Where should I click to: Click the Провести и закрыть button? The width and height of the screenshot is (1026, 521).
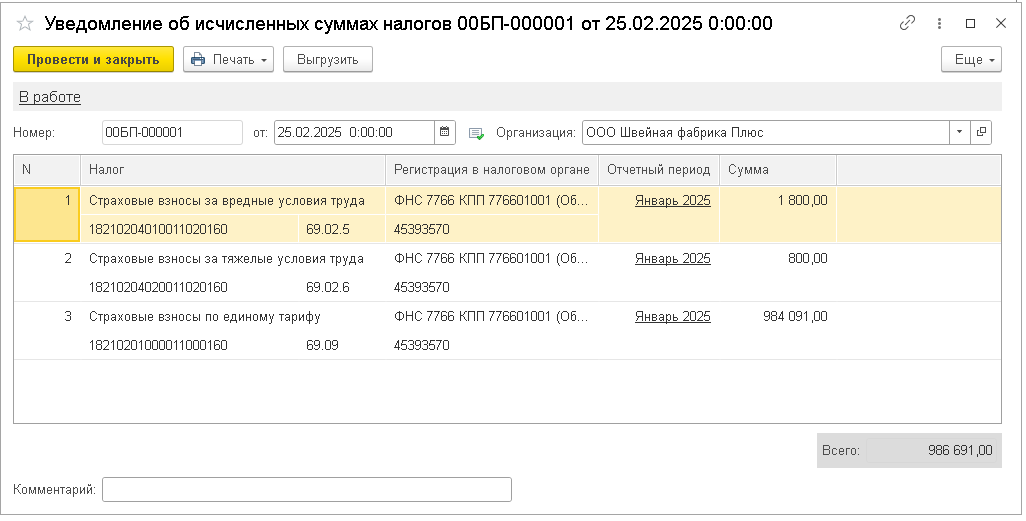coord(93,60)
